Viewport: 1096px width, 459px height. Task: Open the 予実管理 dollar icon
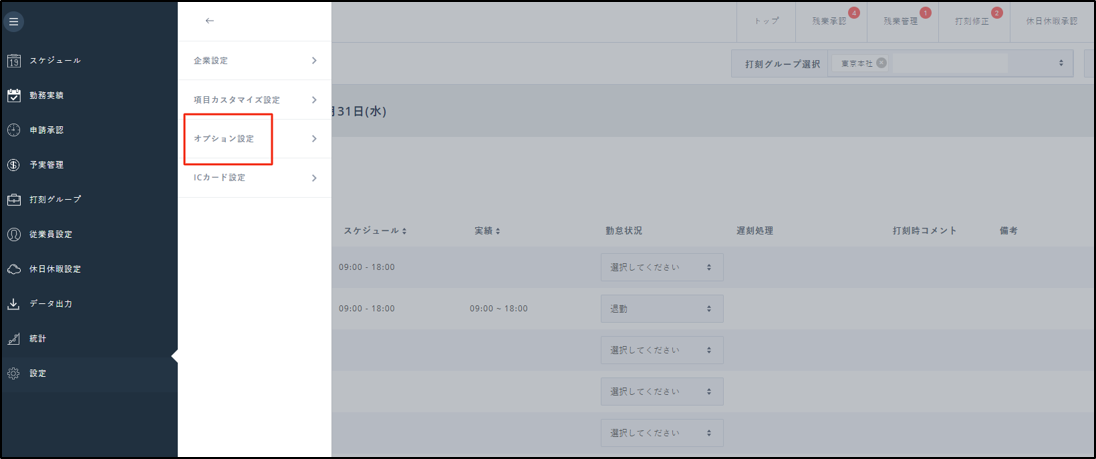pyautogui.click(x=14, y=165)
